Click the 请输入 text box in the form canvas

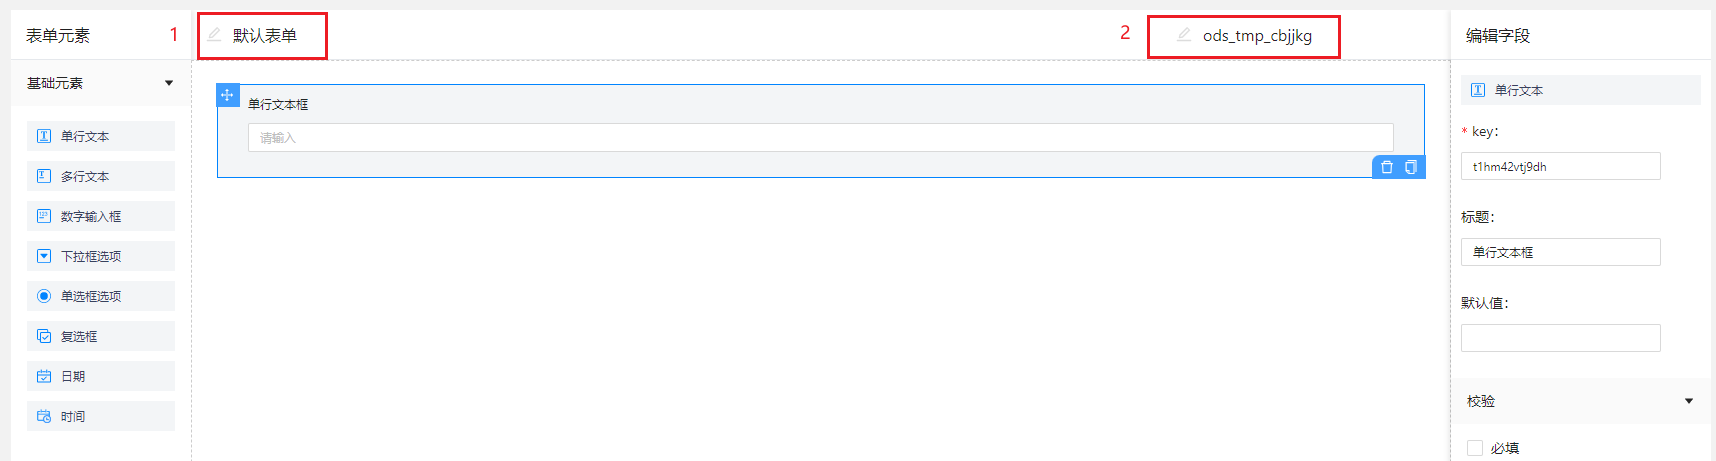pyautogui.click(x=820, y=138)
